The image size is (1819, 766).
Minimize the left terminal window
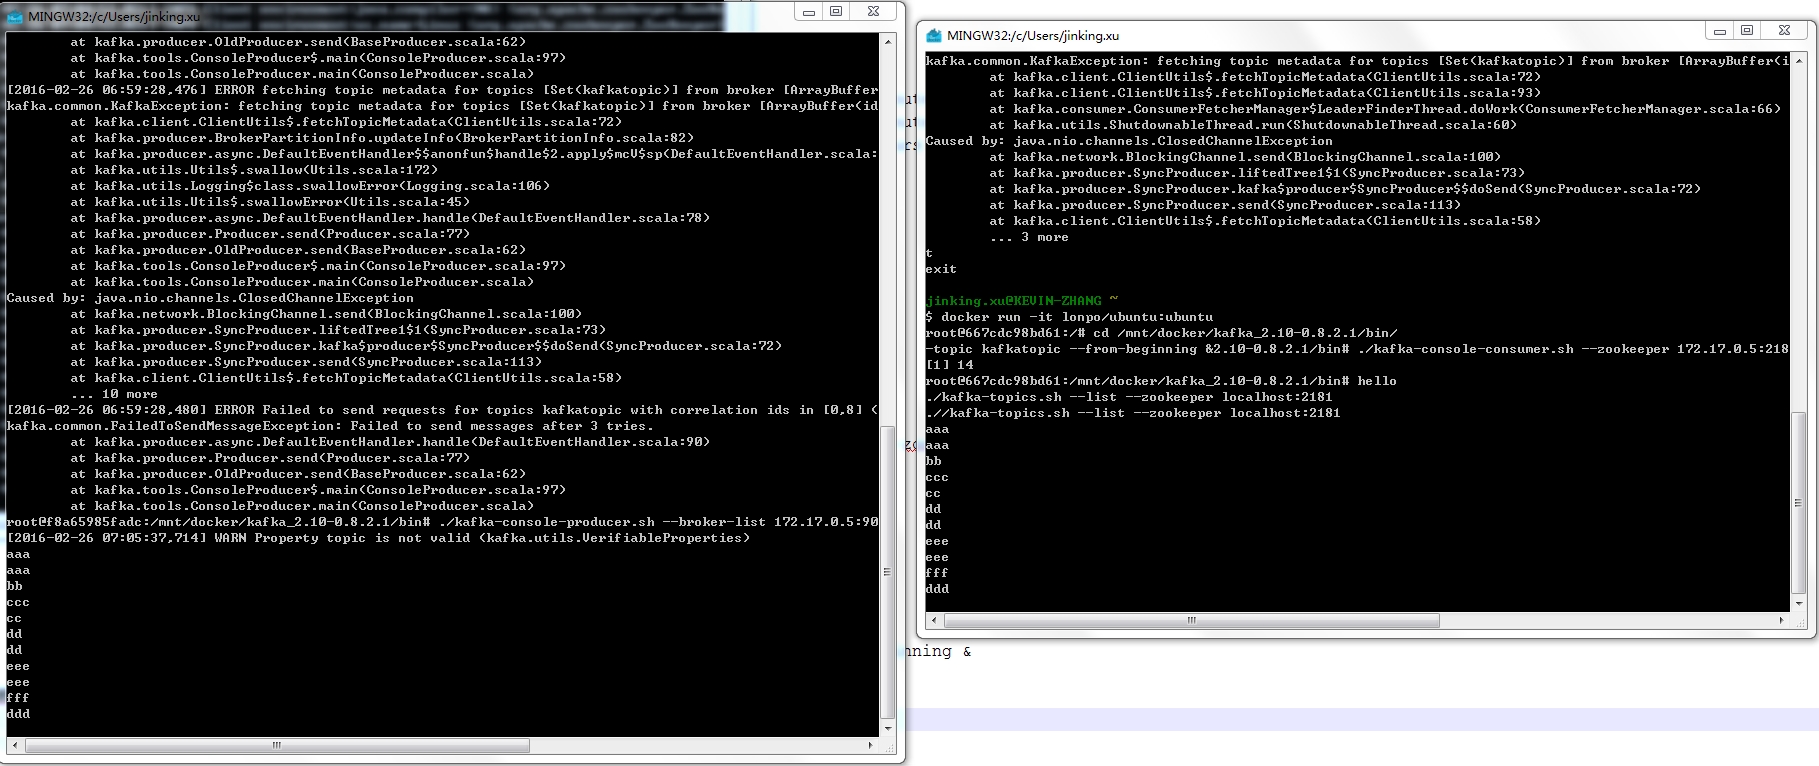(809, 12)
